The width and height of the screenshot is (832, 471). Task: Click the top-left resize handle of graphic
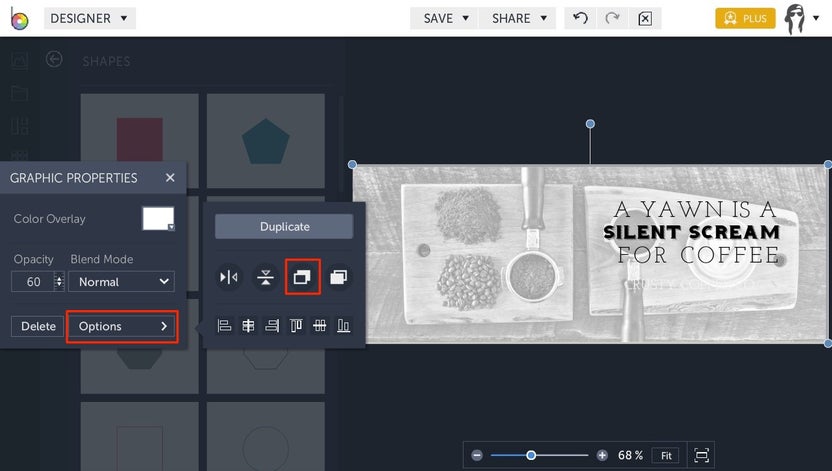(x=352, y=165)
